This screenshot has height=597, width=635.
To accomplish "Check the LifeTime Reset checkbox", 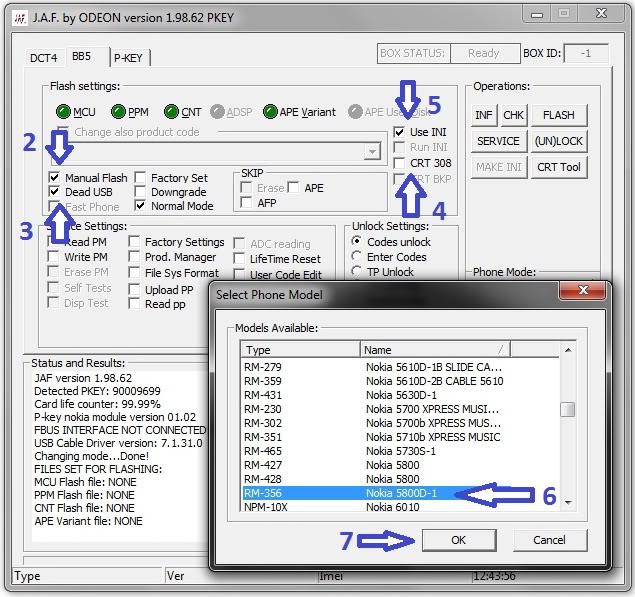I will [239, 258].
